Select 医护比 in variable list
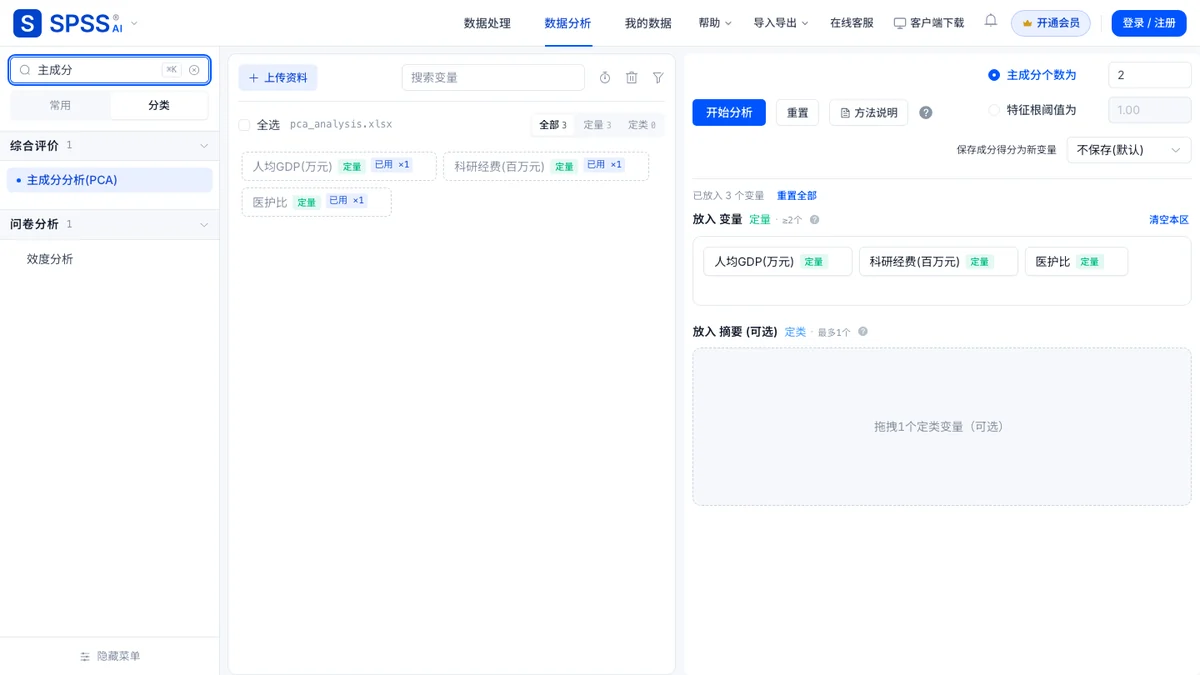This screenshot has height=675, width=1200. (x=316, y=202)
